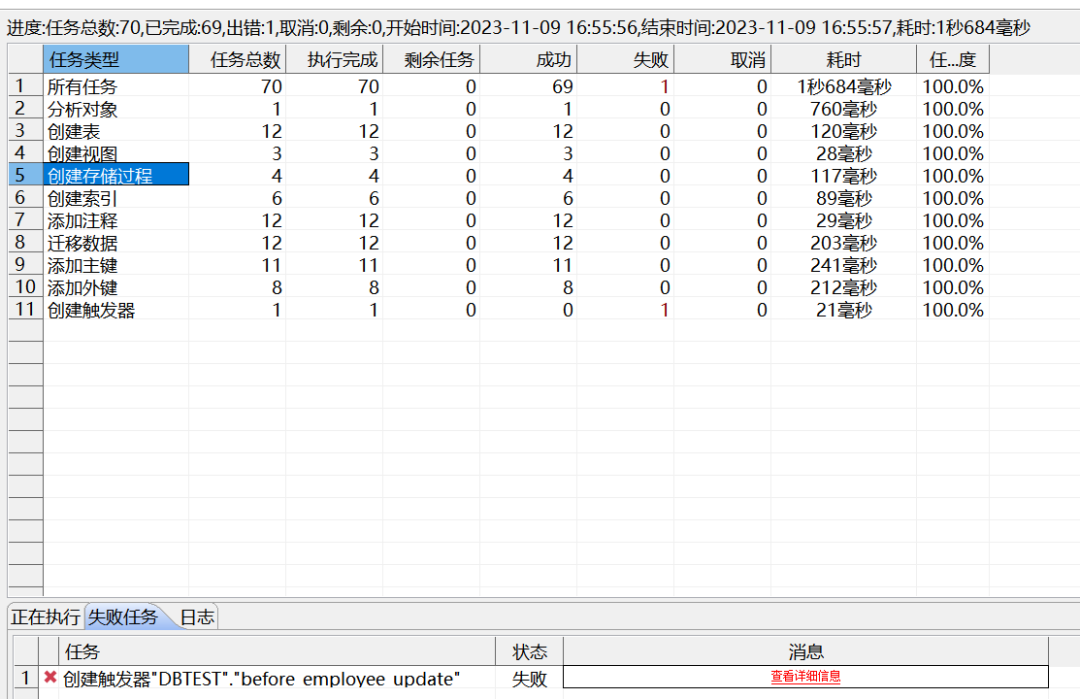
Task: Select the 迁移数据 row in the task table
Action: pyautogui.click(x=116, y=243)
